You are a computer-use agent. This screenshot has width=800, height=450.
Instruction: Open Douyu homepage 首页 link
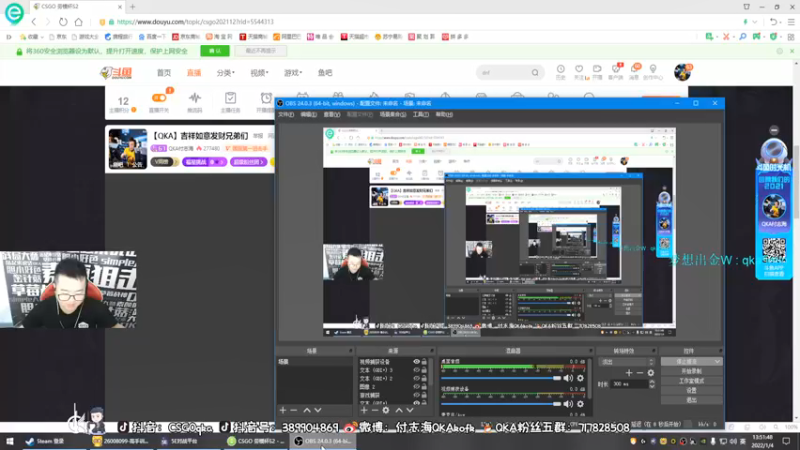point(164,73)
